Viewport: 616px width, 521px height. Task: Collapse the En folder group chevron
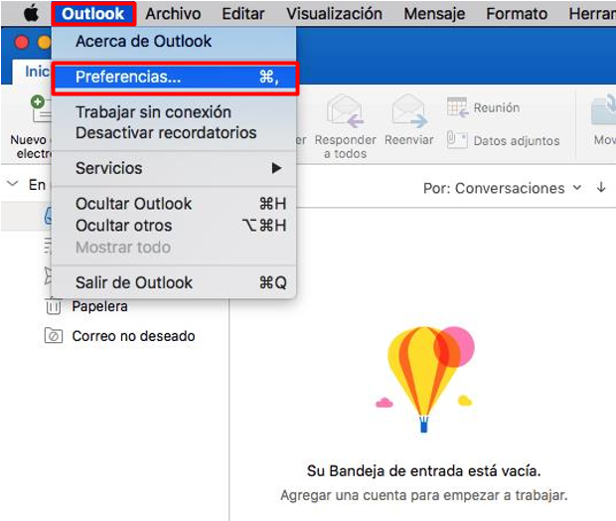(13, 183)
